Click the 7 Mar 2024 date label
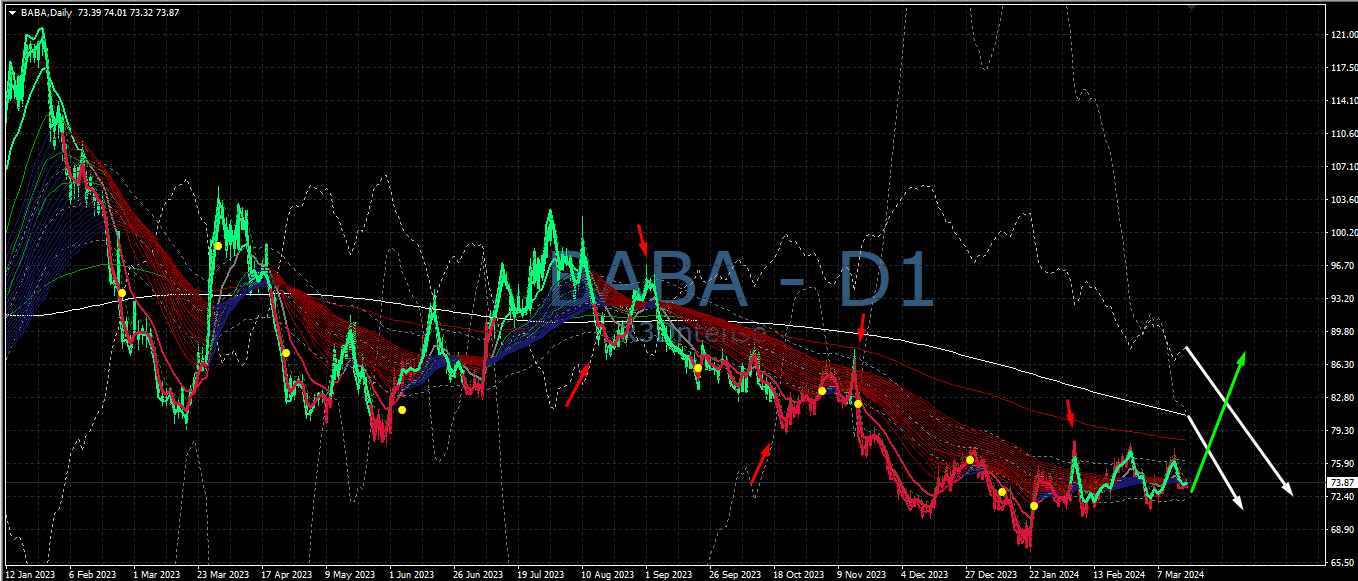1358x581 pixels. pos(1181,575)
